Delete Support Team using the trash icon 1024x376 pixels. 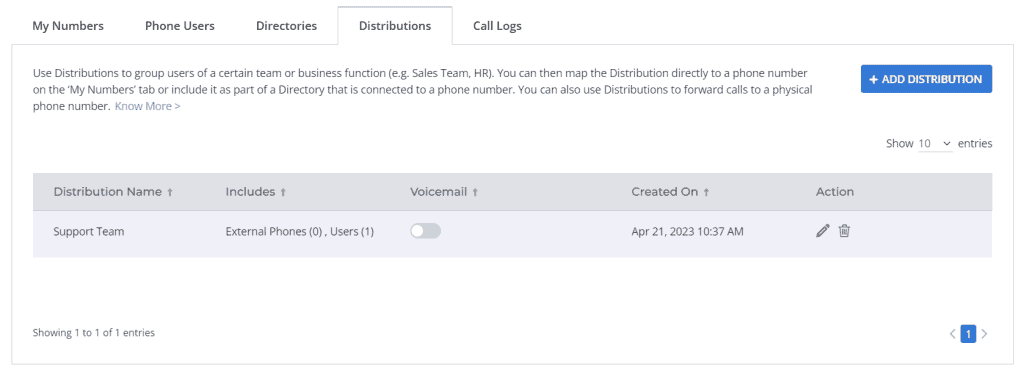(844, 230)
